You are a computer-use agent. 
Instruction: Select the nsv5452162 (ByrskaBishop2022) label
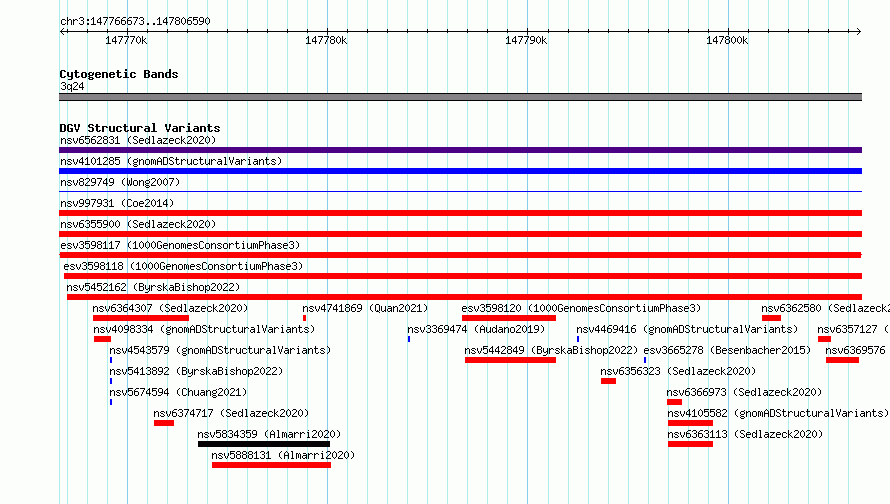[x=153, y=287]
